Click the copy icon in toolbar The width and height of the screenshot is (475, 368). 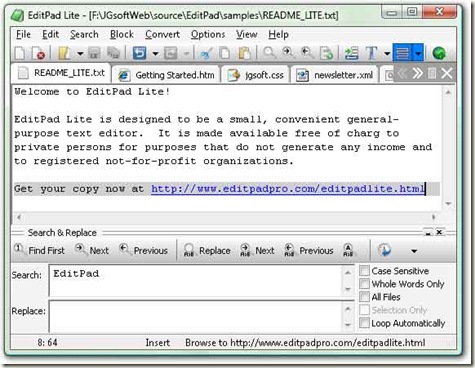(x=225, y=53)
